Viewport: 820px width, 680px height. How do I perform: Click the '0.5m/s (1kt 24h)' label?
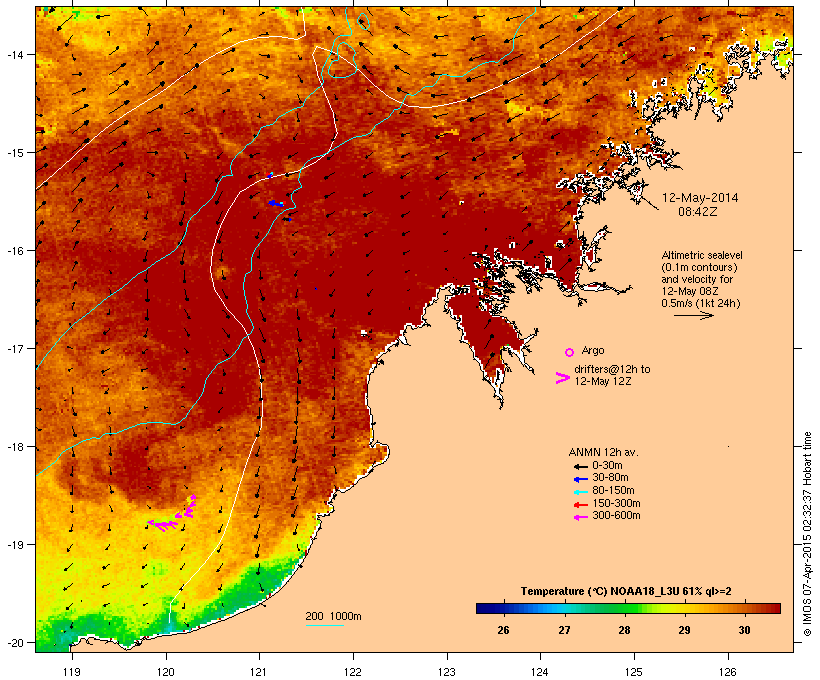pyautogui.click(x=700, y=303)
